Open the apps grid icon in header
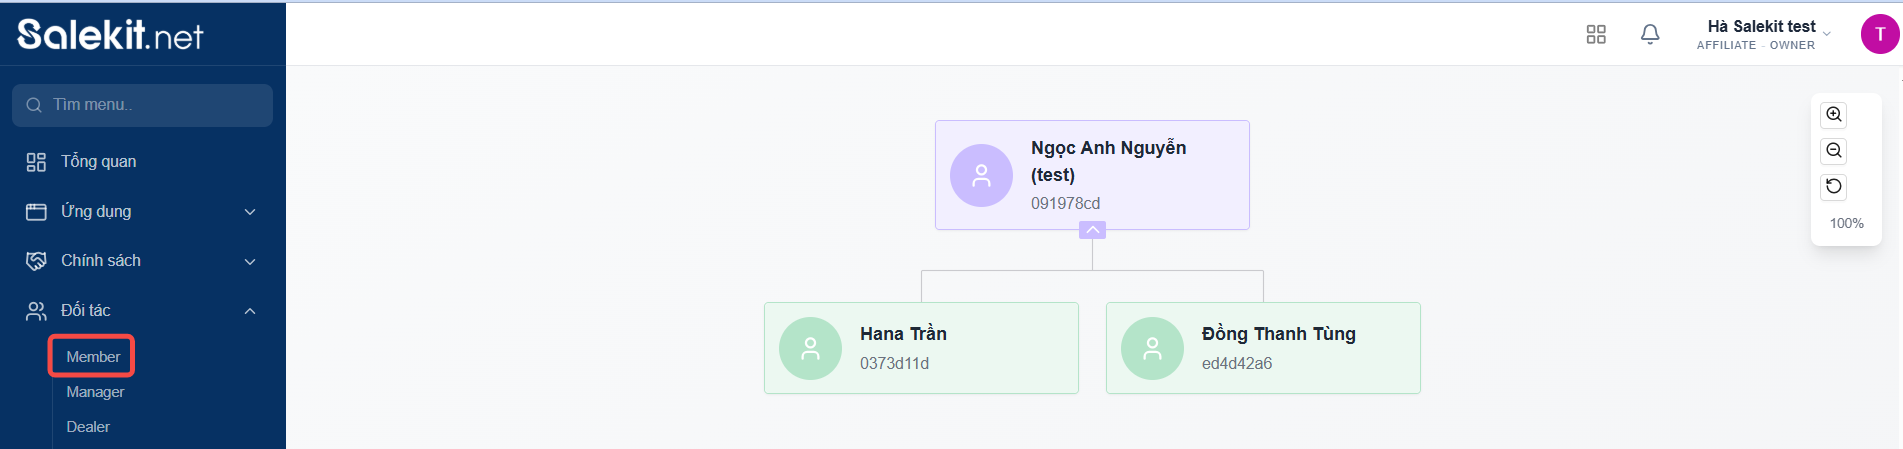The image size is (1903, 449). 1596,35
